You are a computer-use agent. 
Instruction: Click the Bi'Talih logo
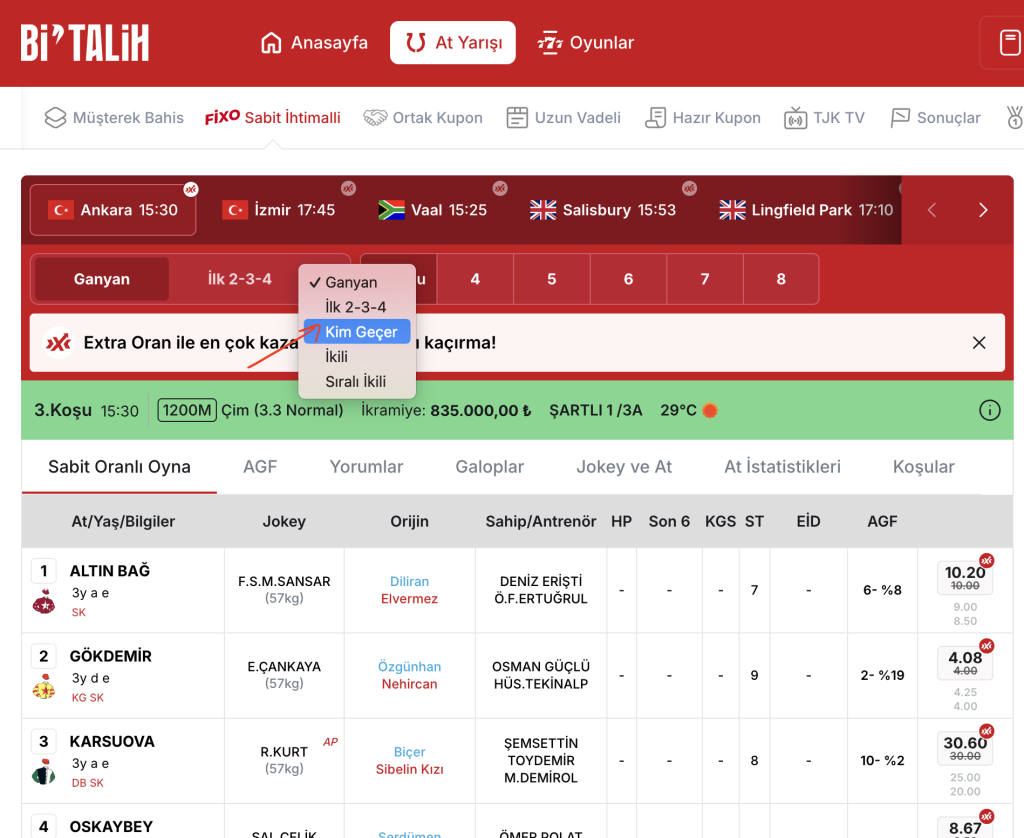(85, 43)
